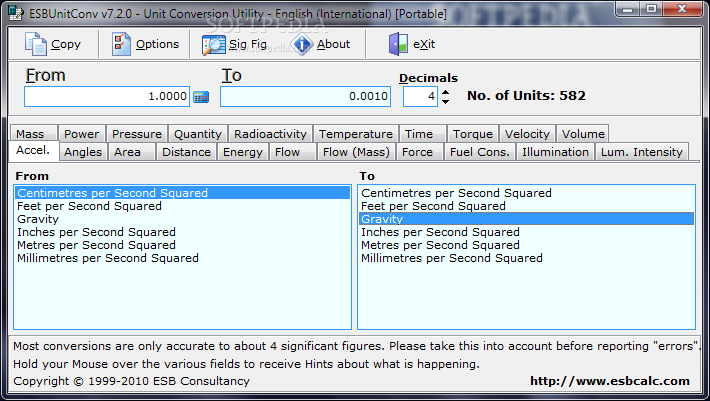Switch to the Power tab
Image resolution: width=710 pixels, height=401 pixels.
tap(82, 134)
